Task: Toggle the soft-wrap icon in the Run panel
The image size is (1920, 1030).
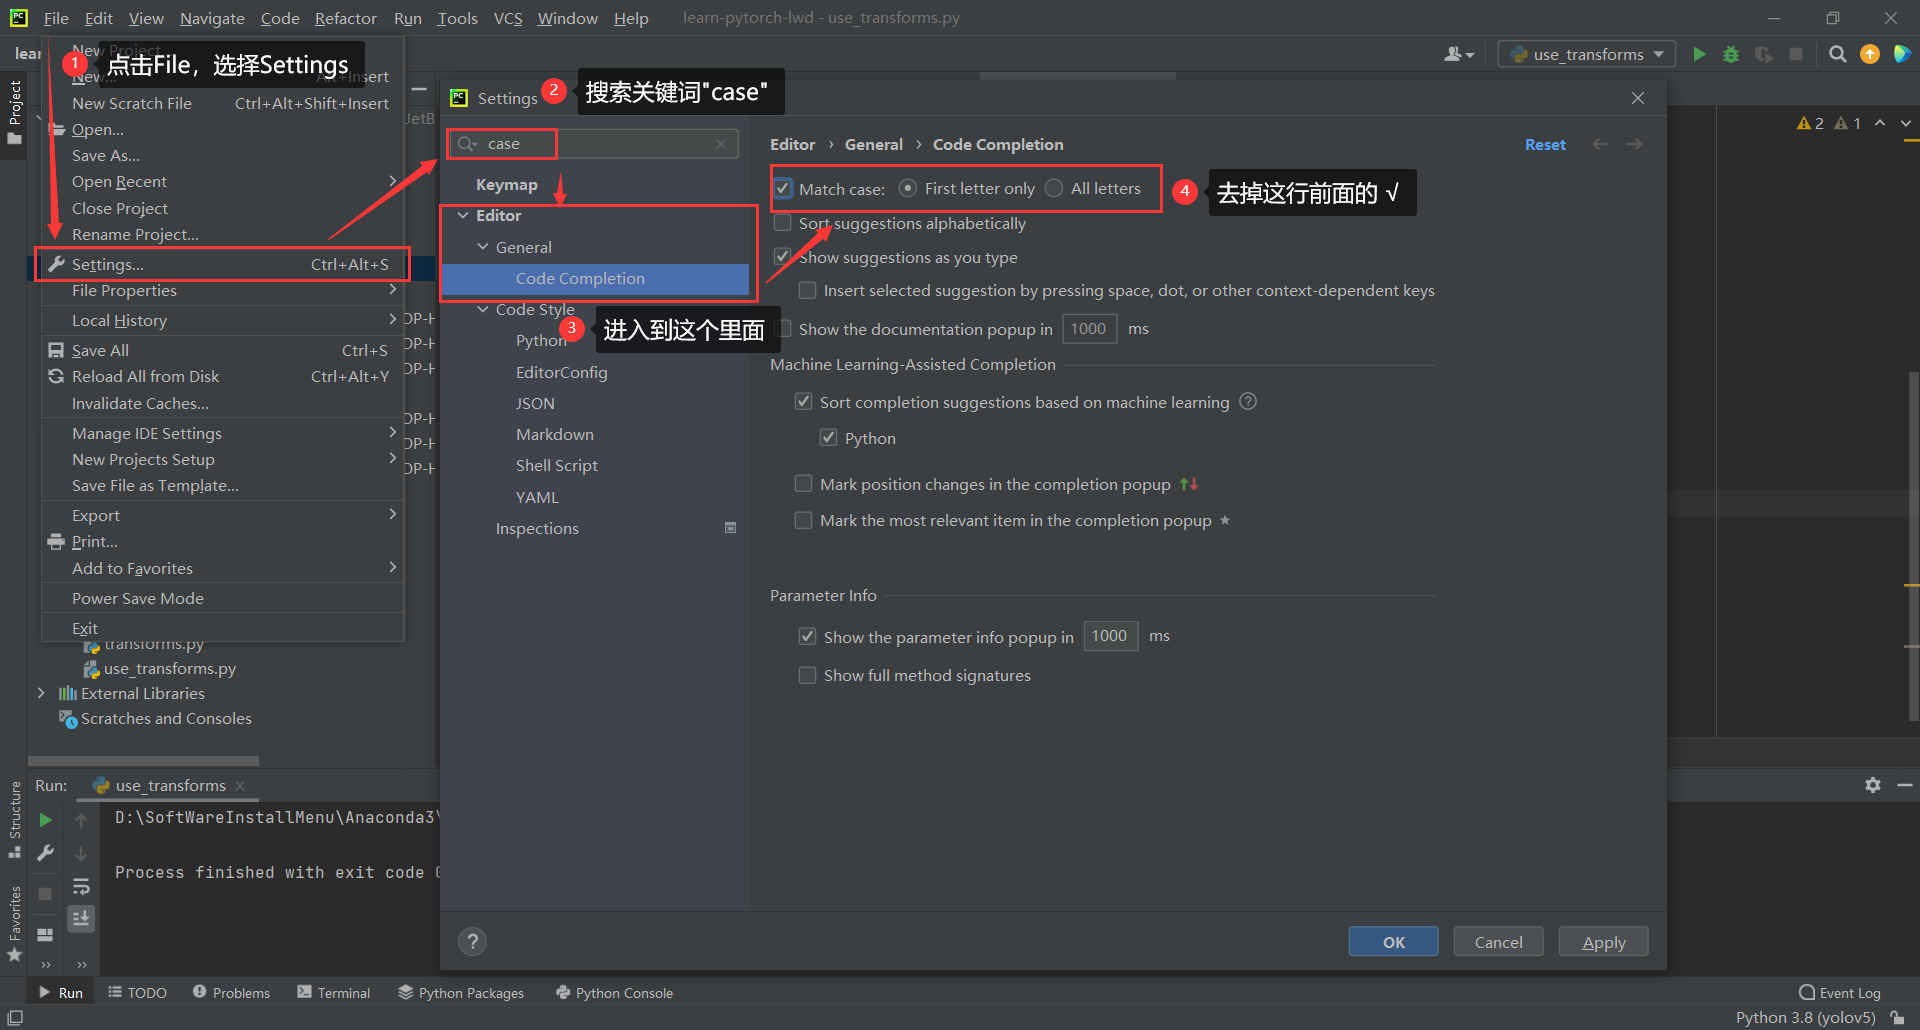Action: [81, 886]
